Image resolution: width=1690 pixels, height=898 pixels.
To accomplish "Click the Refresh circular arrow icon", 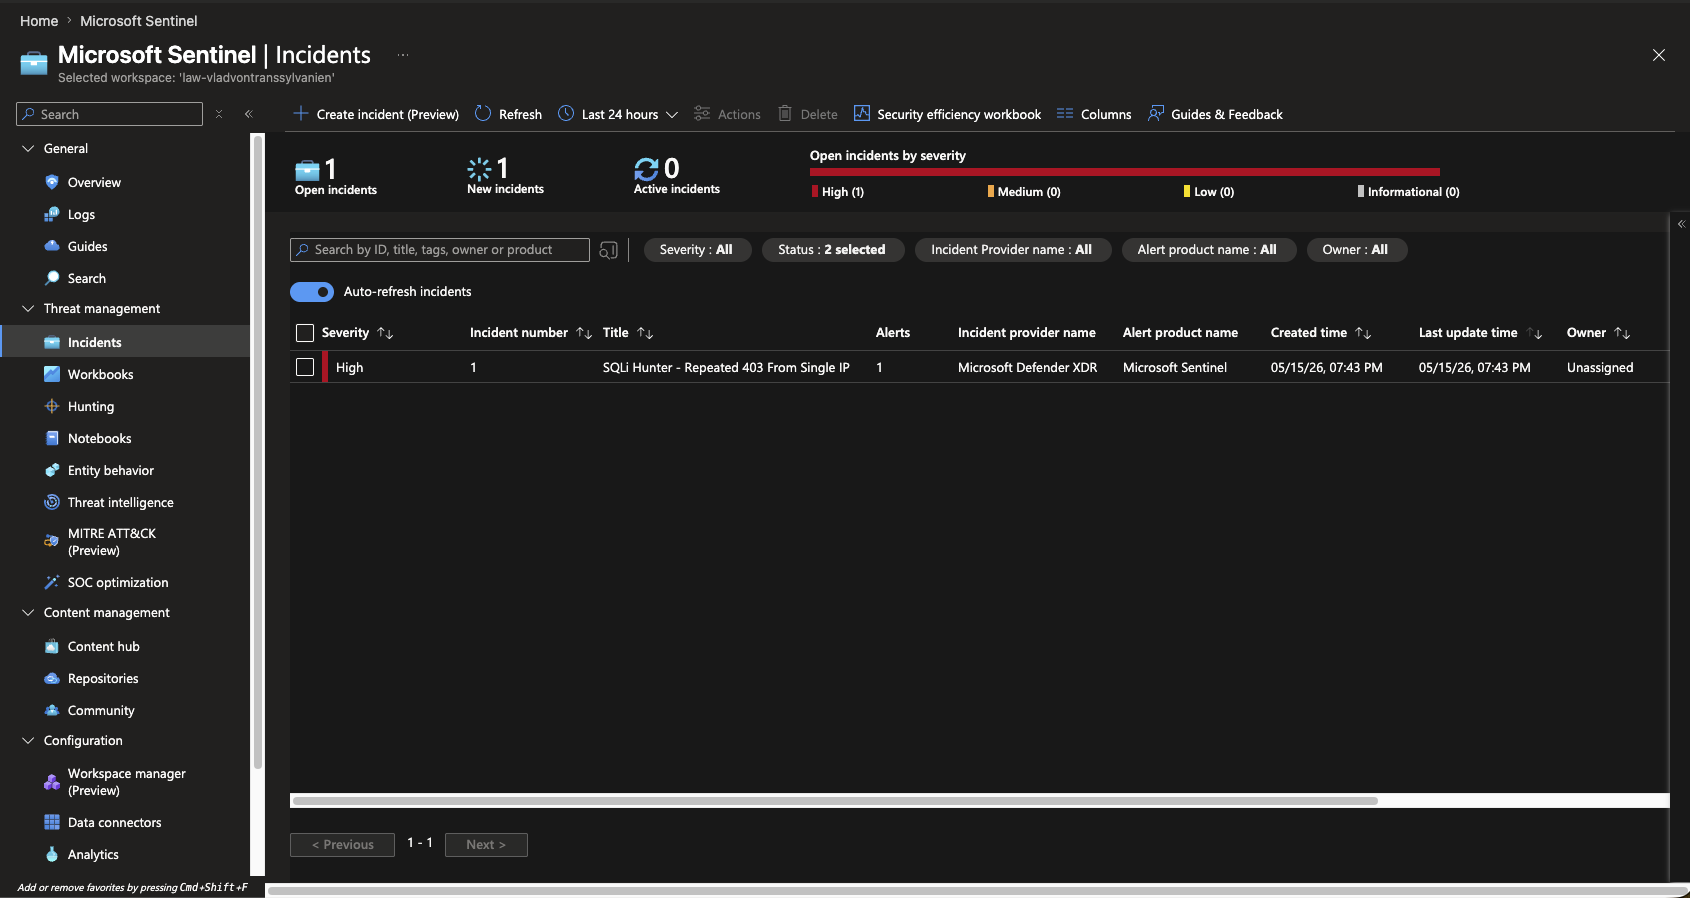I will (483, 113).
